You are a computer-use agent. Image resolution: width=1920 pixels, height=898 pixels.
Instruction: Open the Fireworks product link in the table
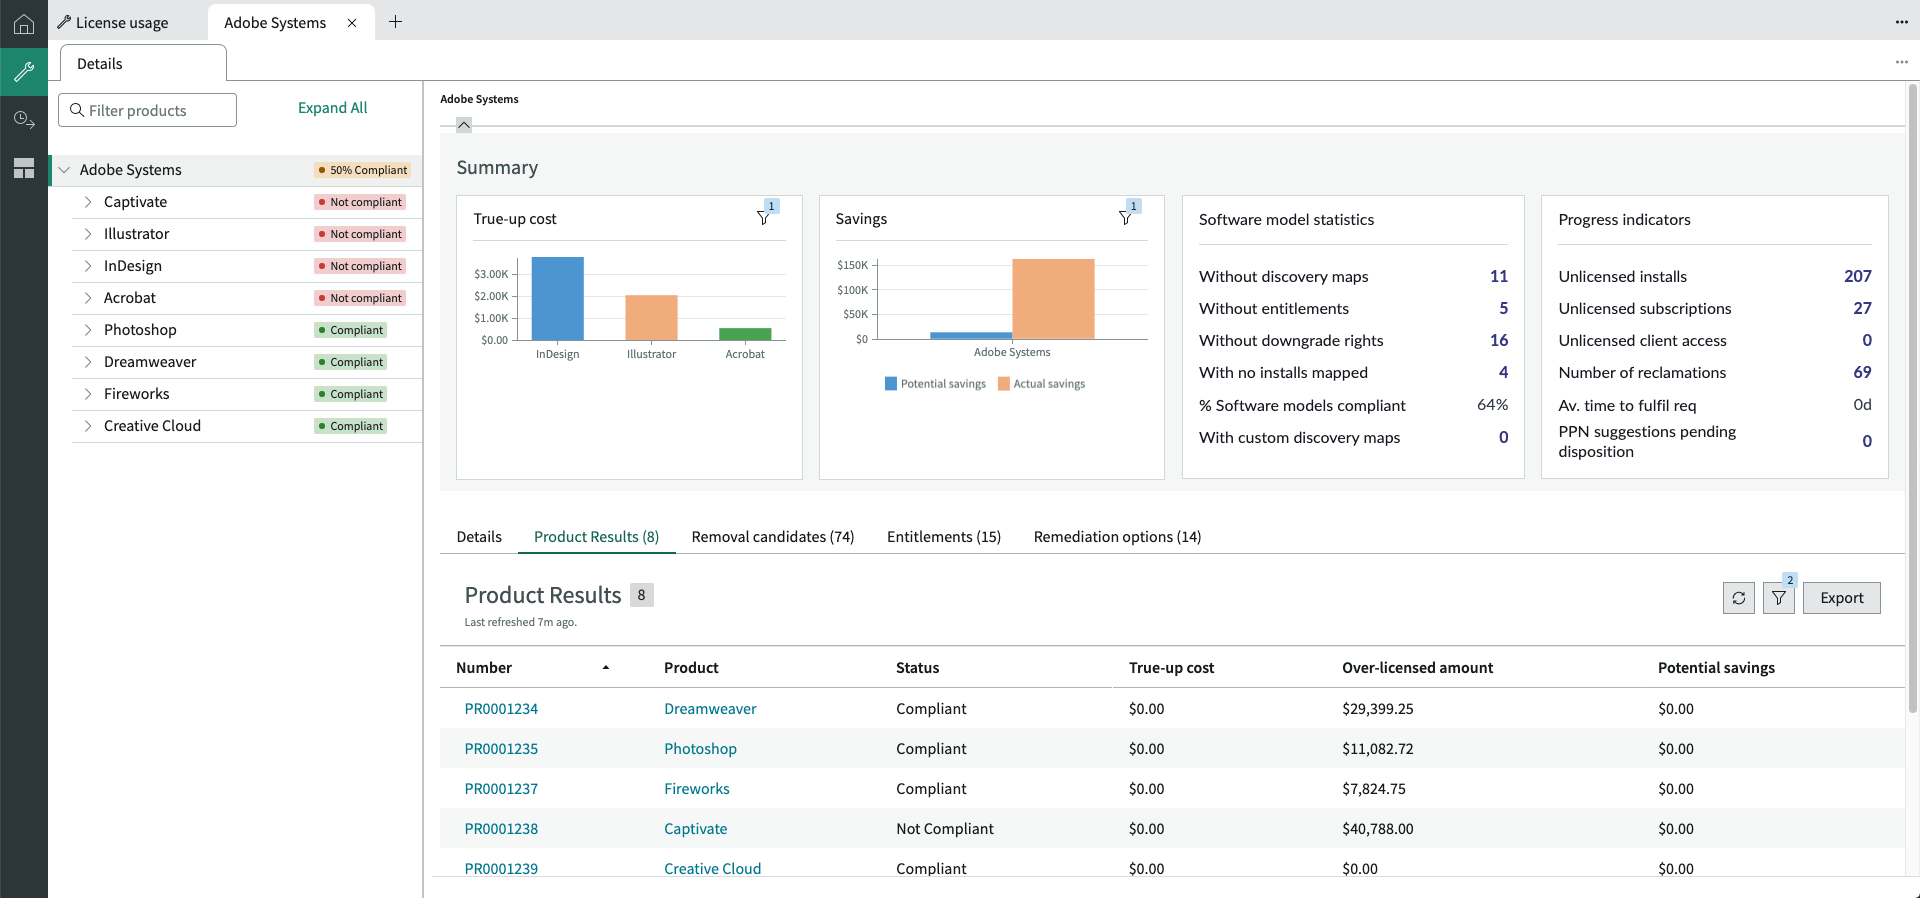(x=697, y=789)
